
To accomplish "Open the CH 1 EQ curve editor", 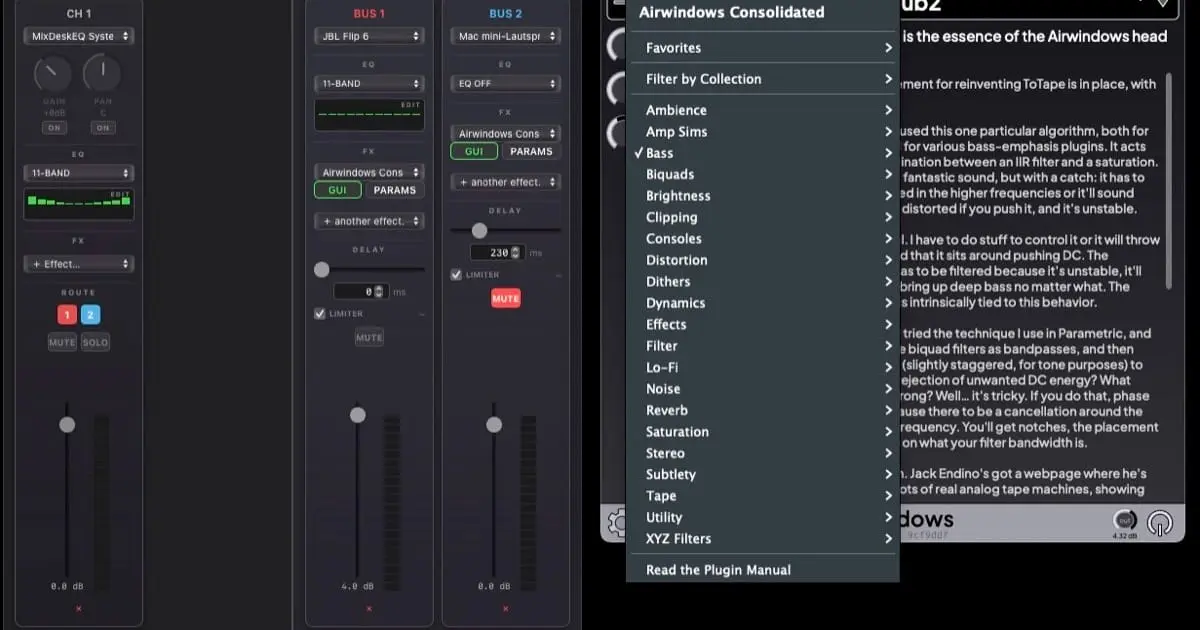I will 78,204.
